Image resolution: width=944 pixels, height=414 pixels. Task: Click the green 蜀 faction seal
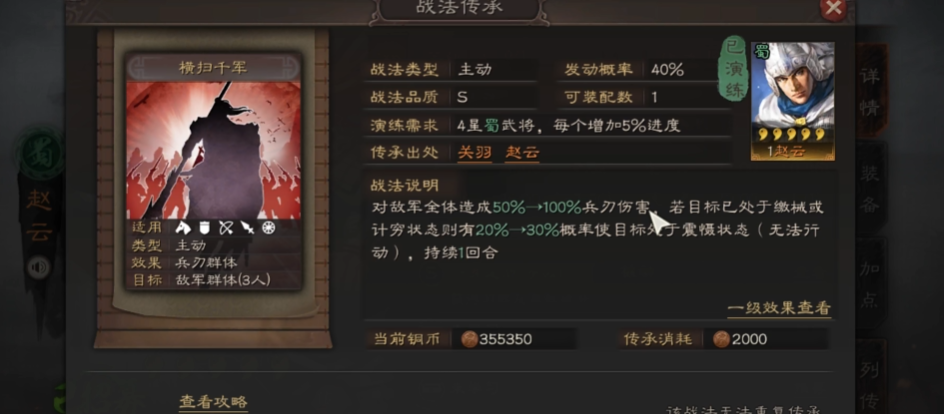(x=41, y=153)
